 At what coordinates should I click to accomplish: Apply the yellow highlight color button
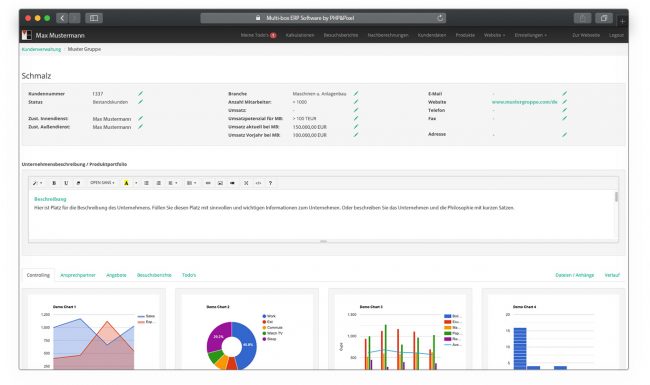click(126, 183)
